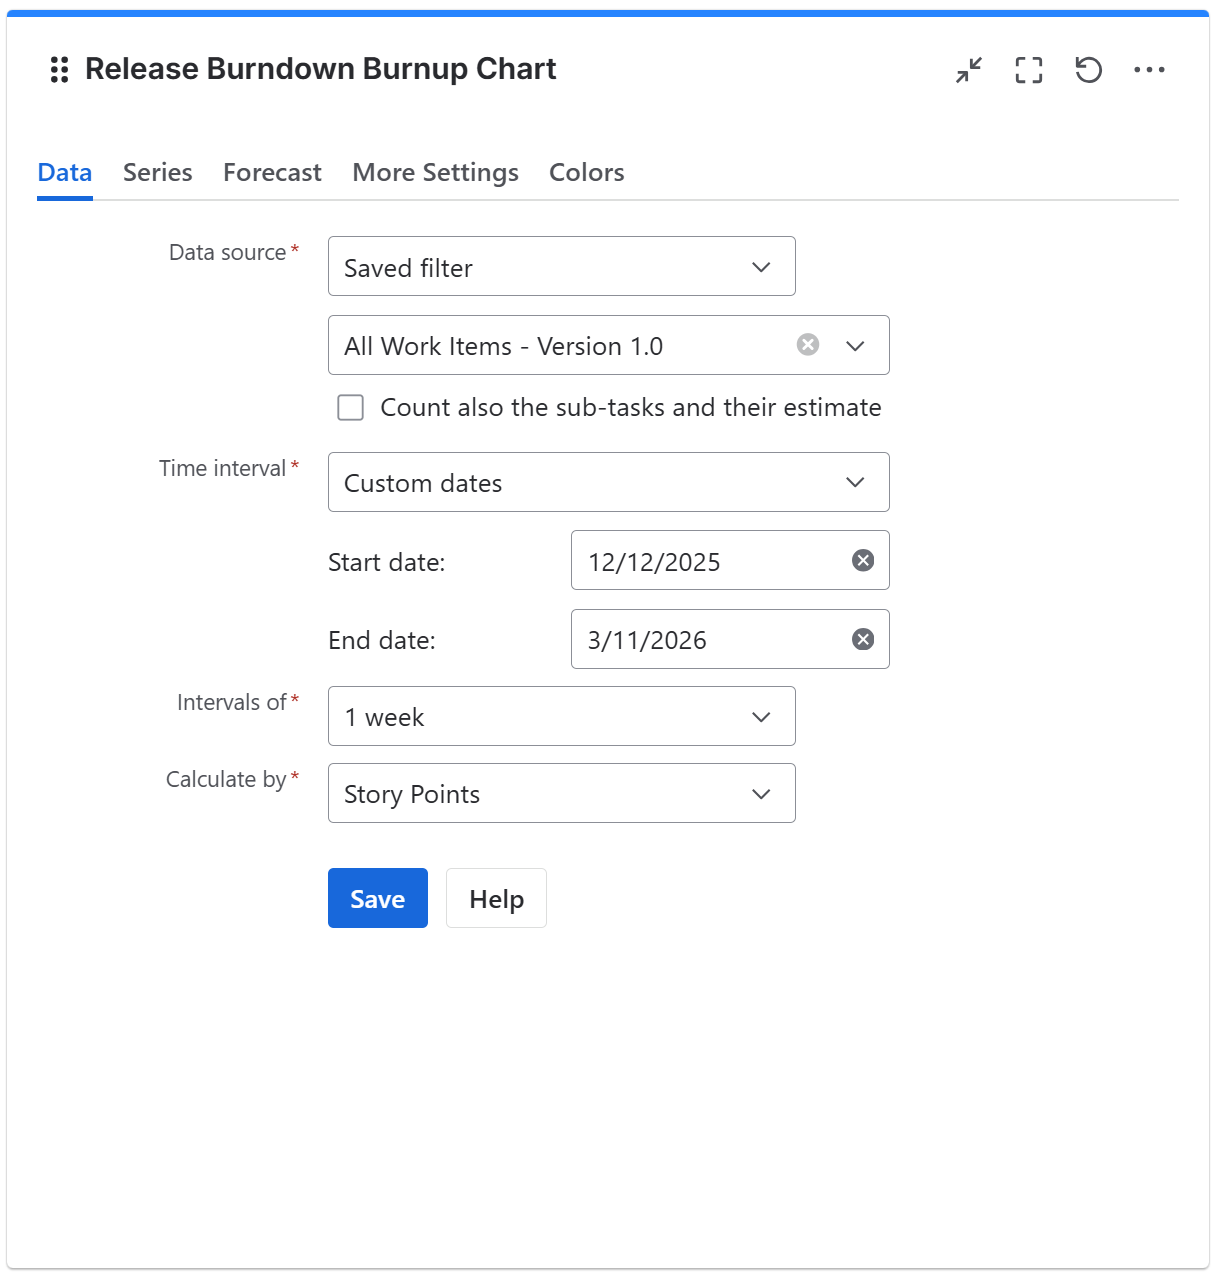Screen dimensions: 1218x1278
Task: Refresh the gadget with the reload icon
Action: tap(1088, 70)
